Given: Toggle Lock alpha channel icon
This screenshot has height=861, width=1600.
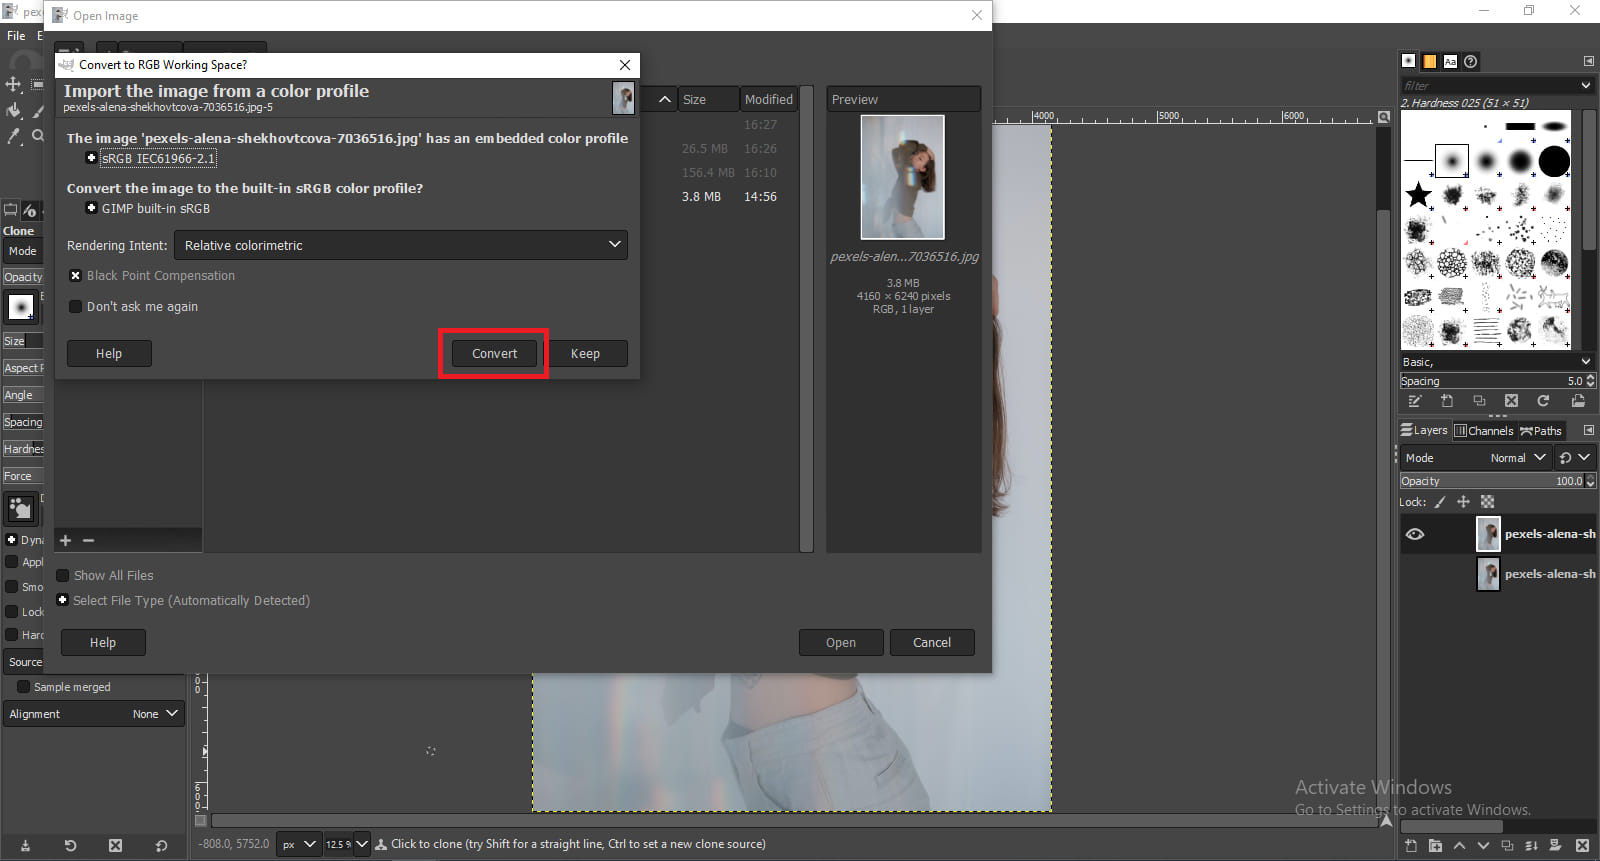Looking at the screenshot, I should click(x=1487, y=502).
